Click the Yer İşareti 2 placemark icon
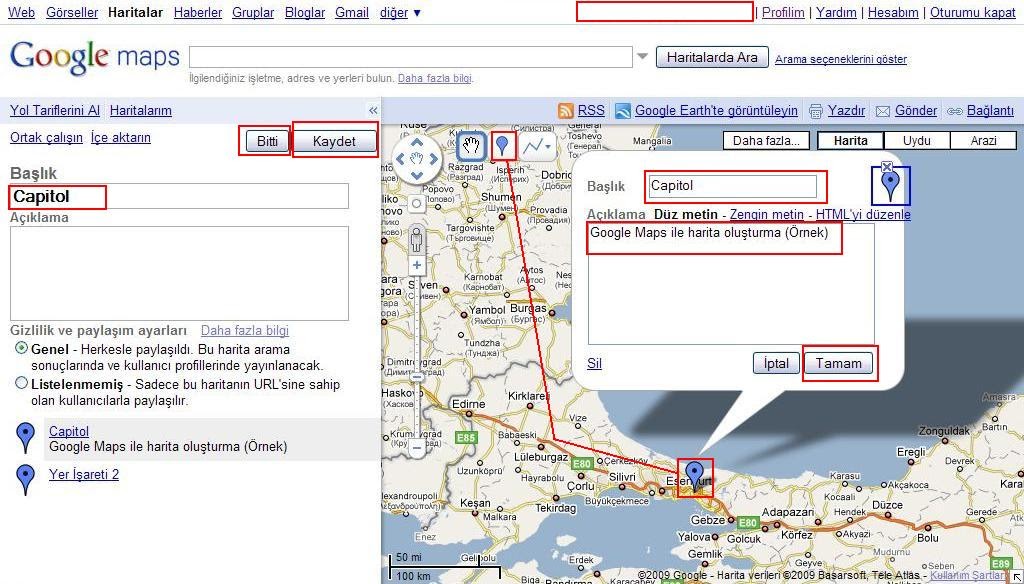 (x=25, y=479)
